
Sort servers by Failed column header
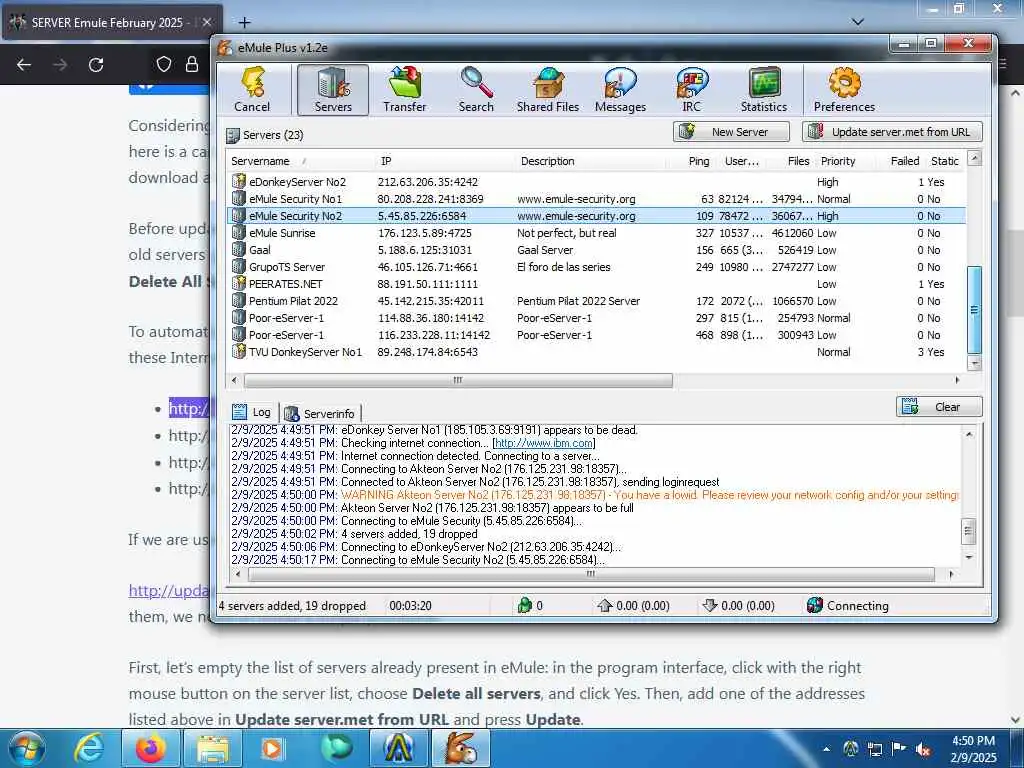tap(904, 161)
